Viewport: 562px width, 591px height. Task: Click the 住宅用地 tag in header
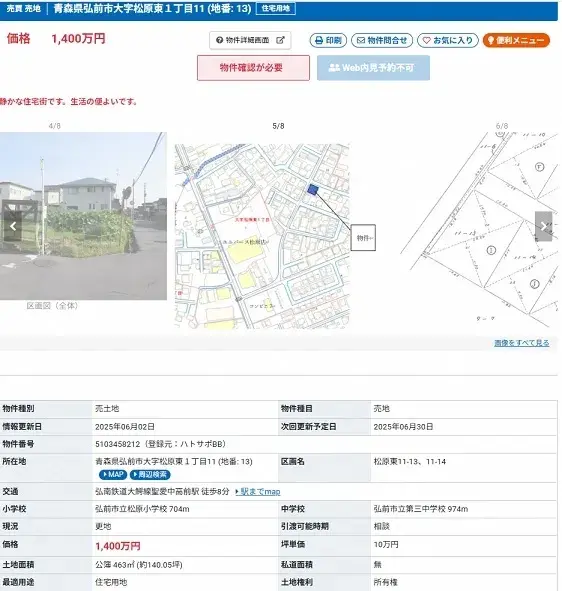276,8
